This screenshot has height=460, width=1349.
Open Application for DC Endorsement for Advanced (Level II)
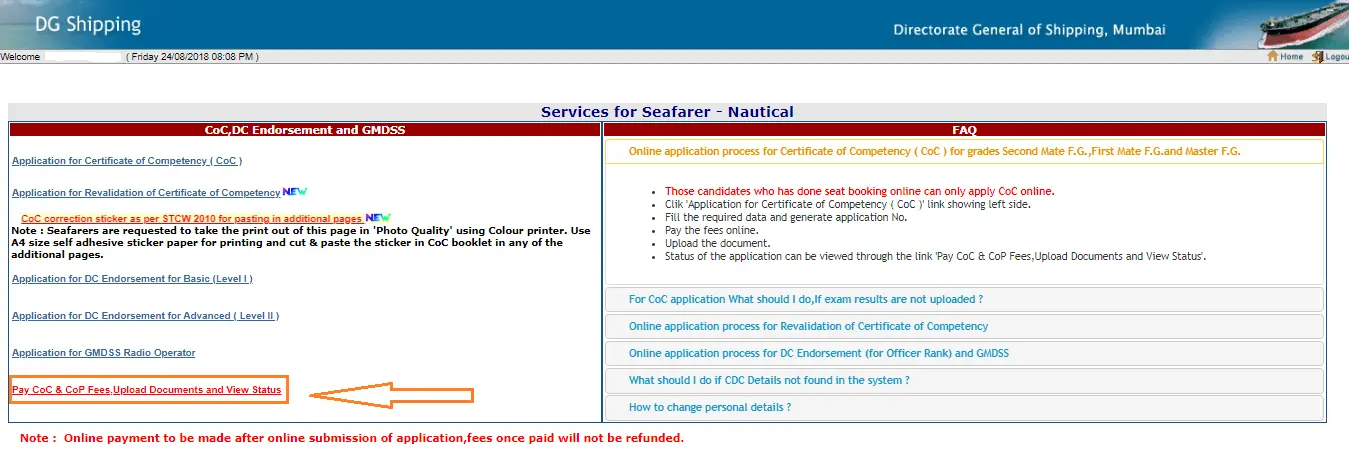click(145, 316)
